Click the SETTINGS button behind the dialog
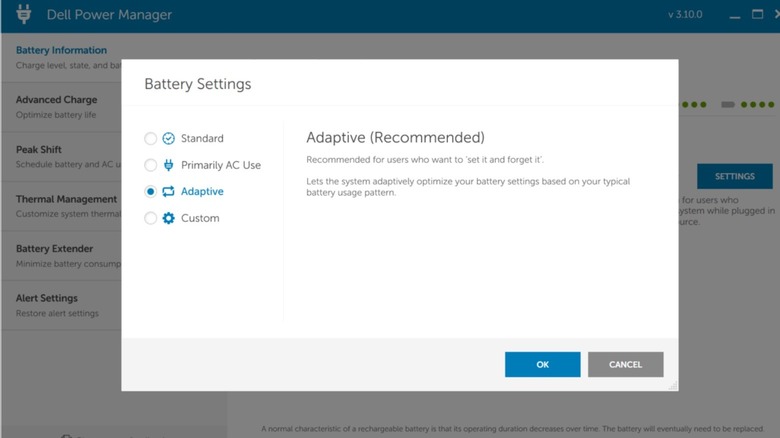 pyautogui.click(x=735, y=176)
